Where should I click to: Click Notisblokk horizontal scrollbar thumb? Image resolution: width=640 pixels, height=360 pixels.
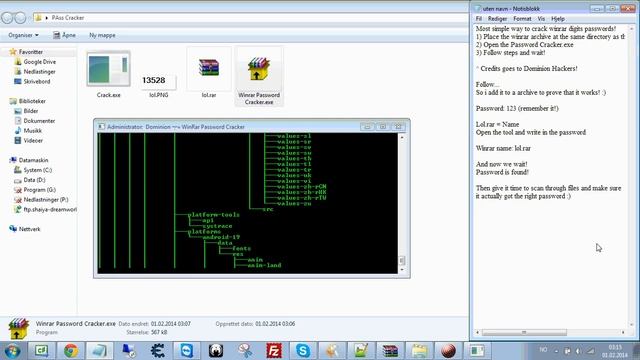(x=524, y=332)
